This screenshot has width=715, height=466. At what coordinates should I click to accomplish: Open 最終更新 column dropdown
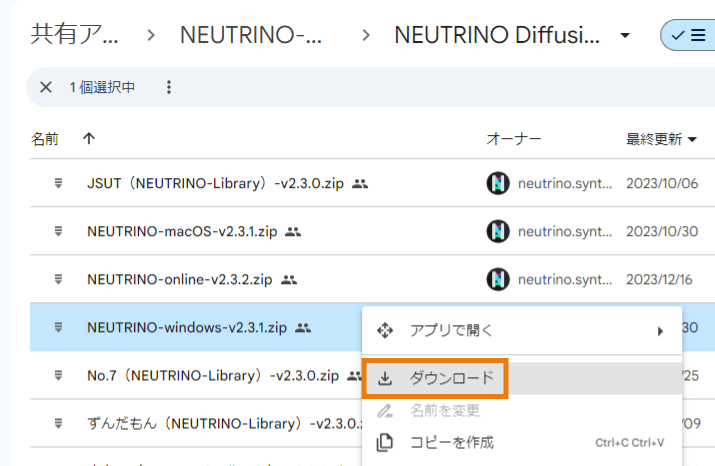(692, 139)
